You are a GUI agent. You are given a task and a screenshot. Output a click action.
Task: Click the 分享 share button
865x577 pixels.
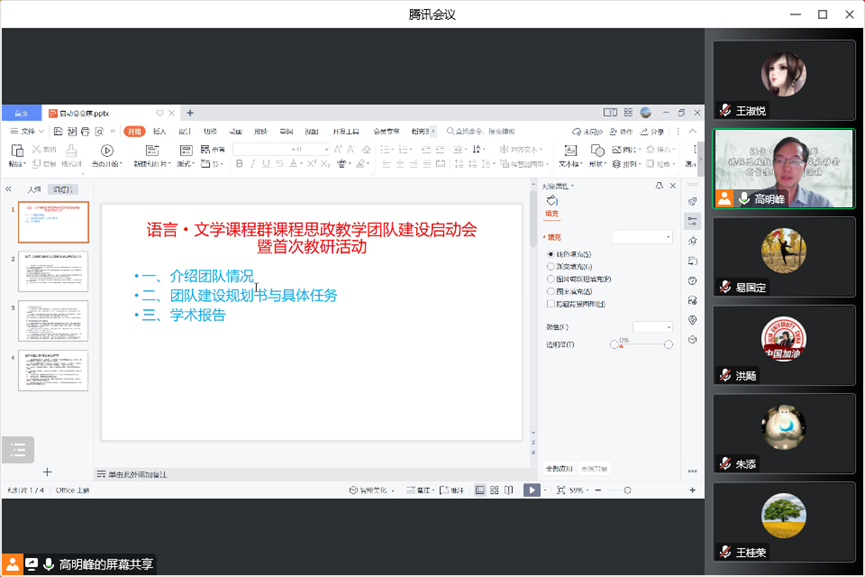652,131
